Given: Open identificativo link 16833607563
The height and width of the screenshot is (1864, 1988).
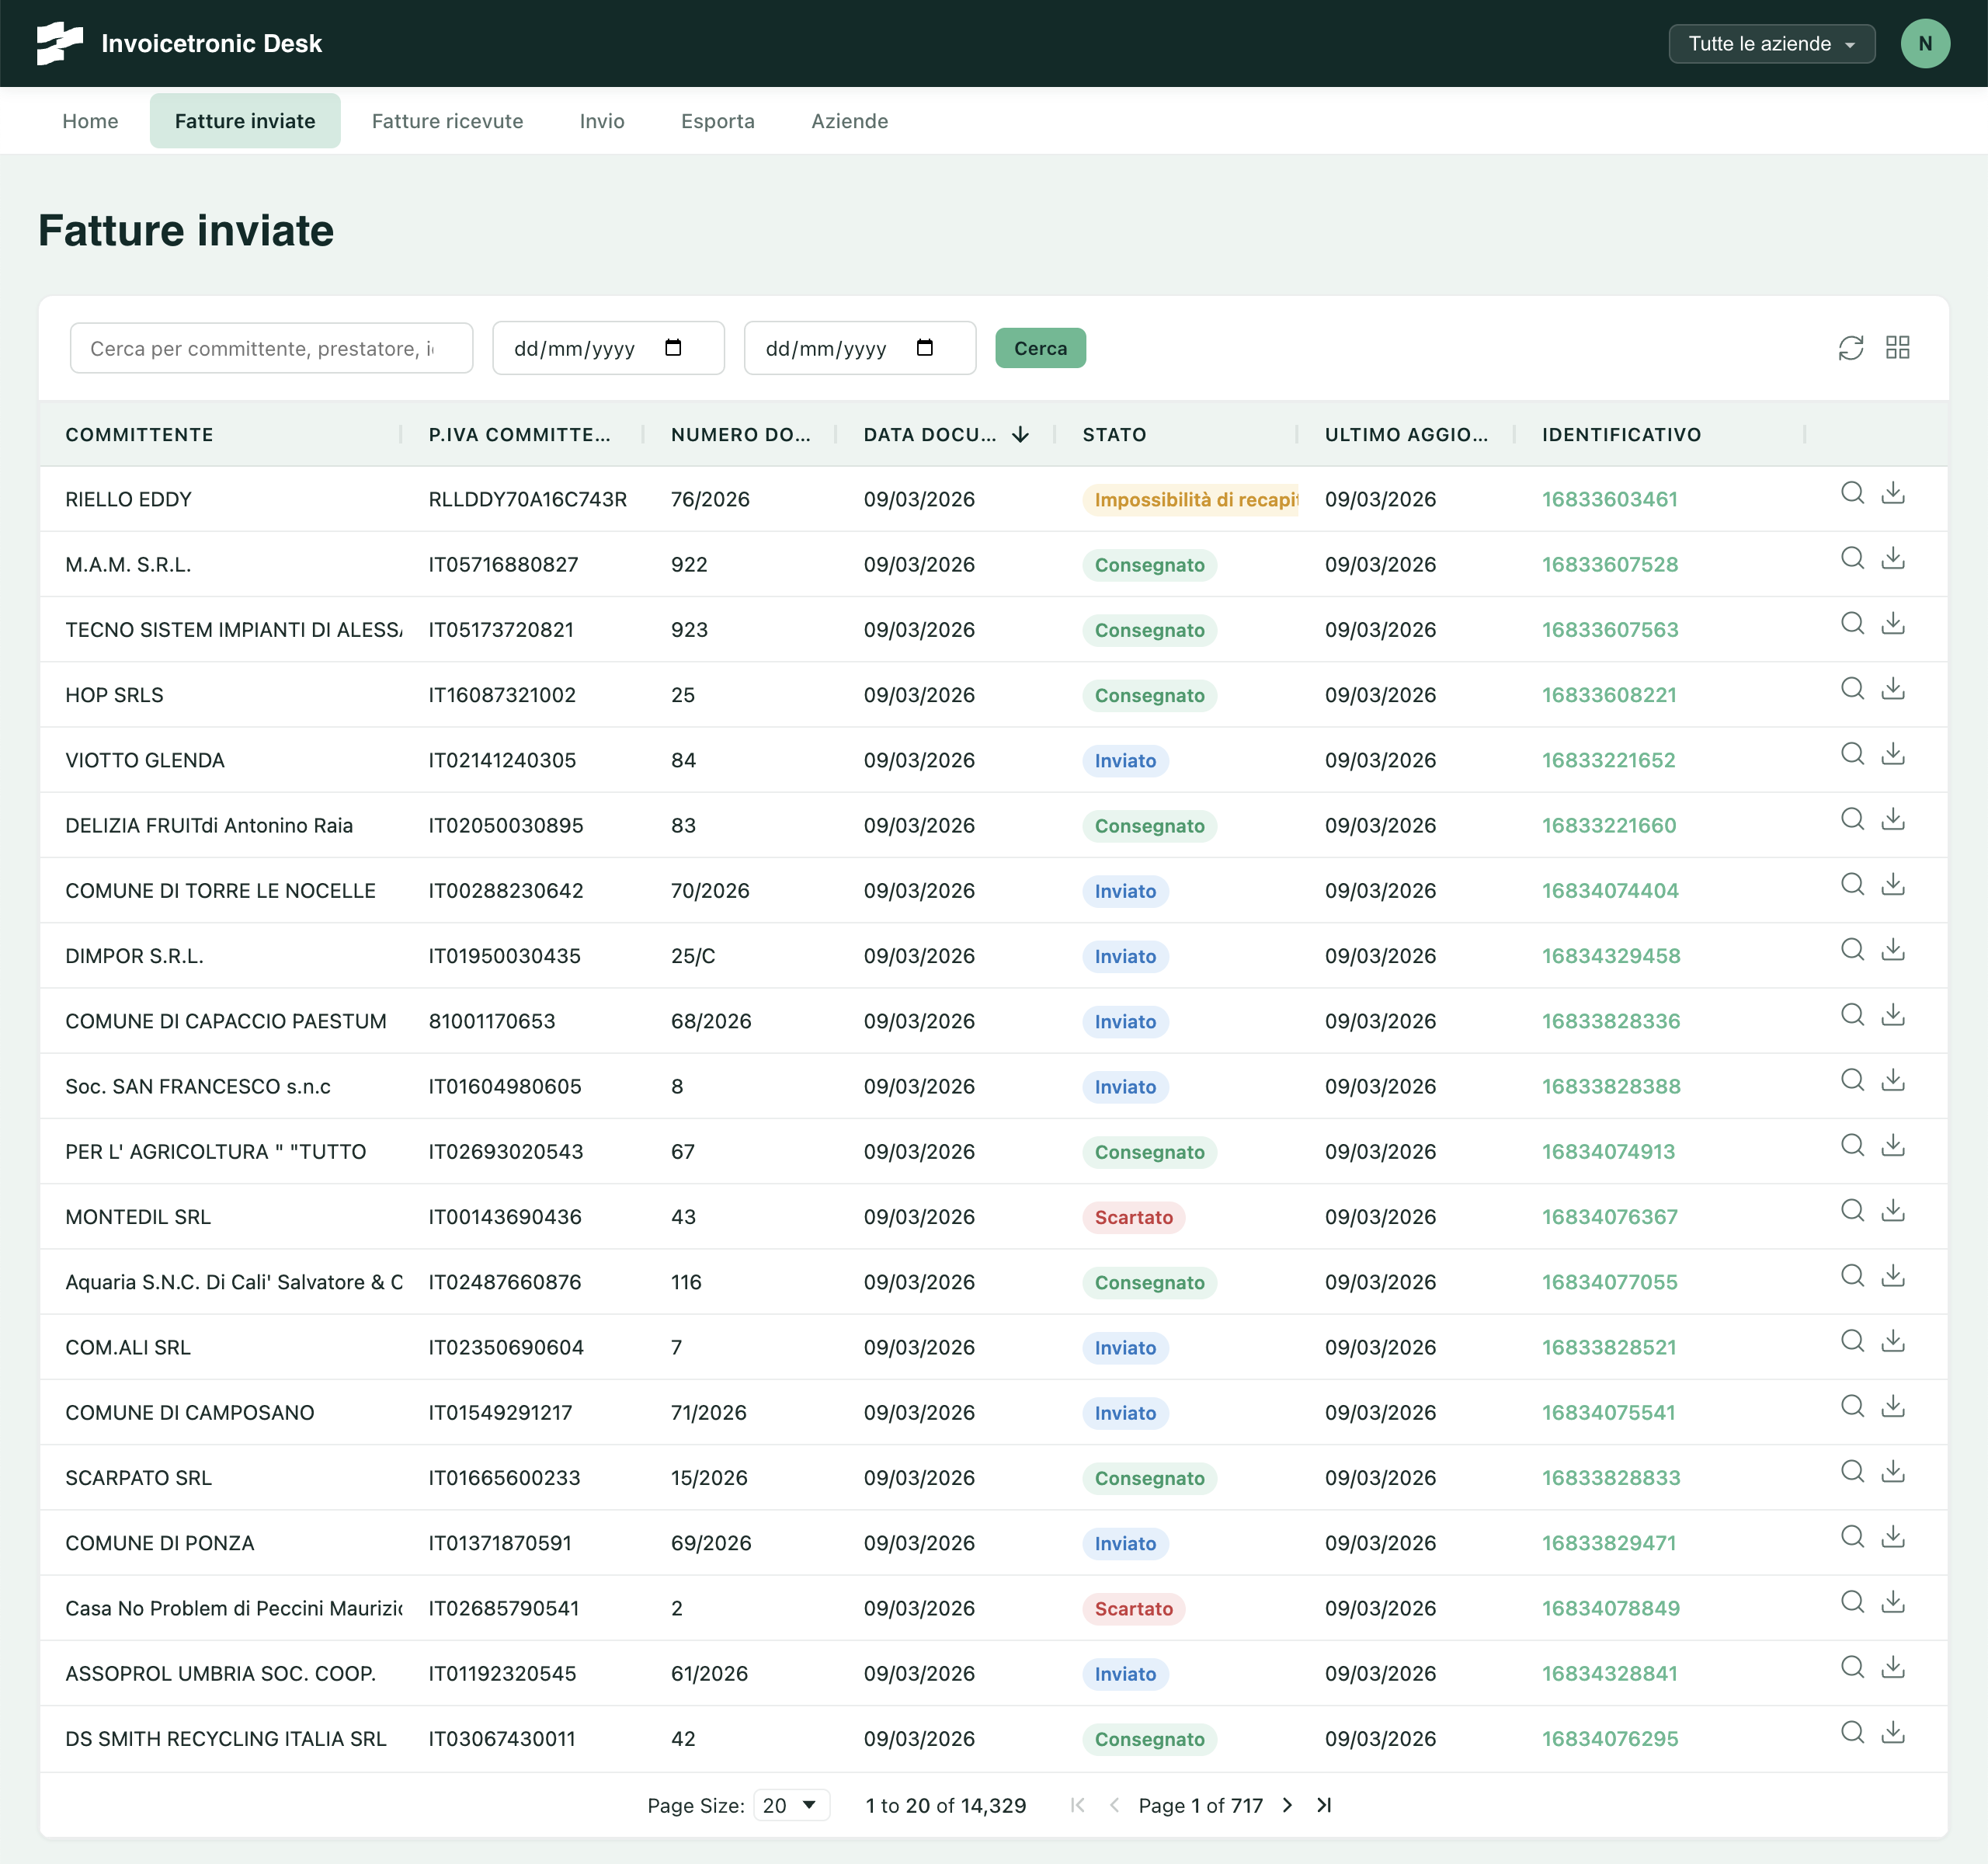Looking at the screenshot, I should [1609, 630].
